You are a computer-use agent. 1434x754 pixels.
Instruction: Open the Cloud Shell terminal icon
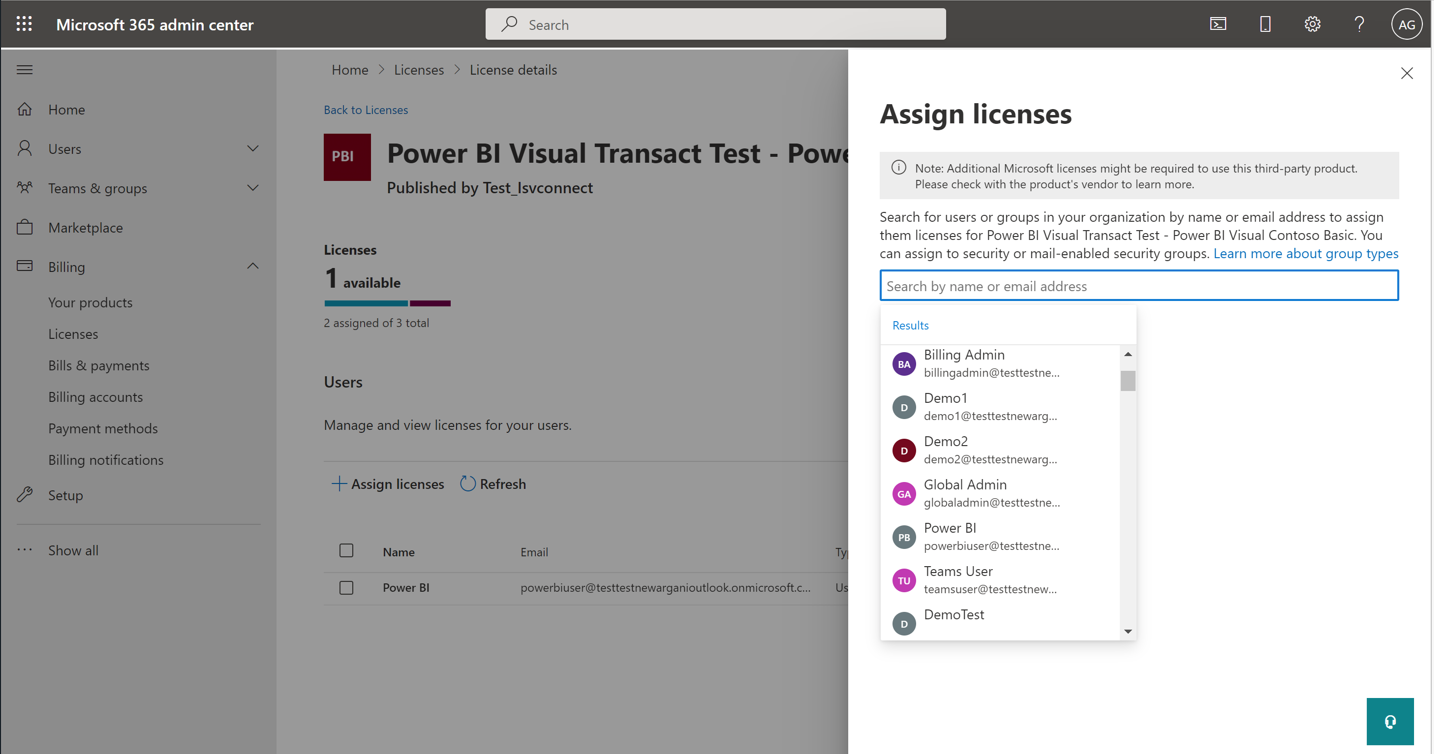coord(1218,24)
